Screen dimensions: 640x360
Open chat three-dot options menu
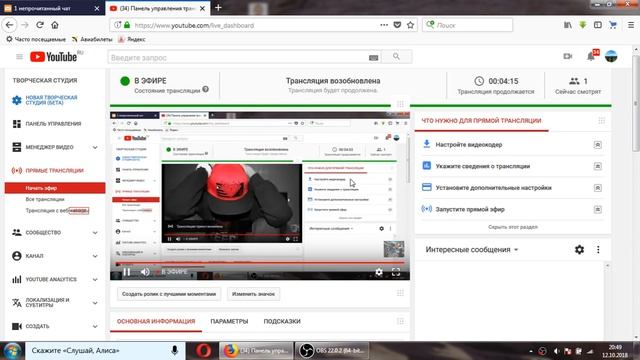click(x=598, y=249)
